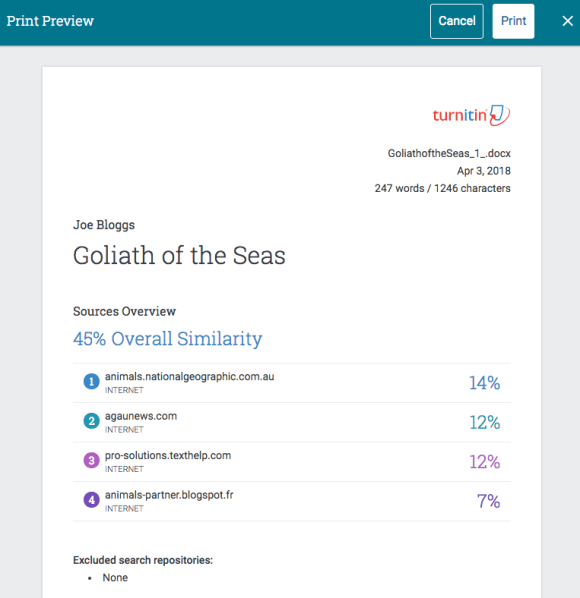This screenshot has height=598, width=580.
Task: Click the 7% similarity score
Action: (488, 501)
